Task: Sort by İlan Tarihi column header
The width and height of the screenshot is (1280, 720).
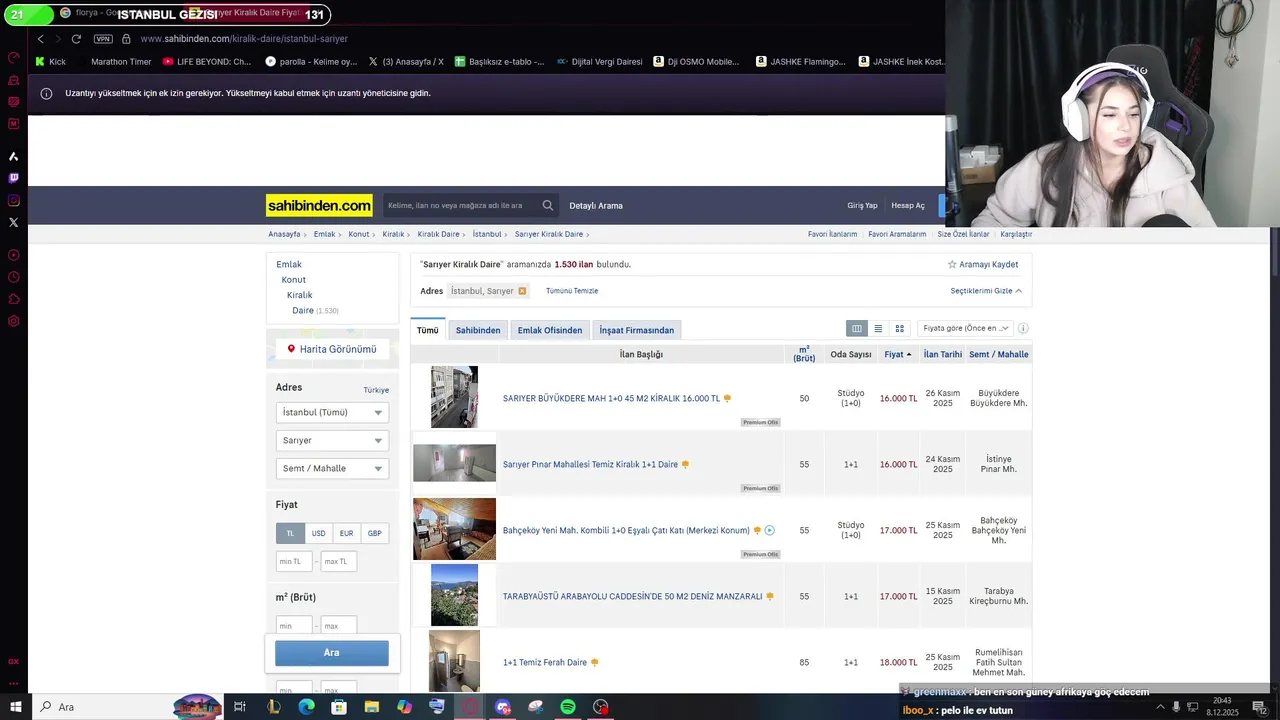Action: 943,354
